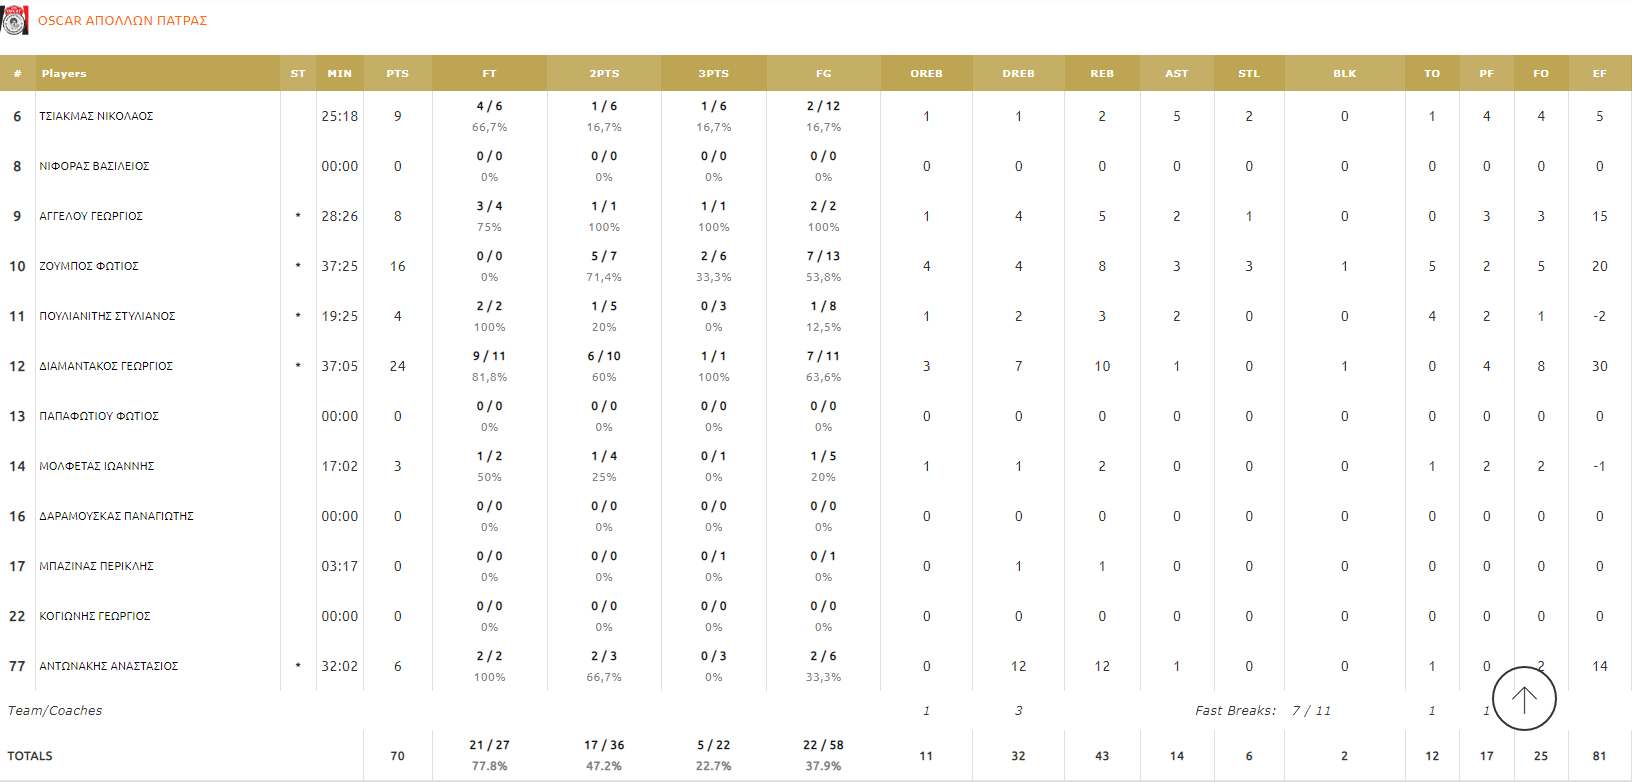Click the EF efficiency column header
1632x783 pixels.
click(x=1599, y=74)
